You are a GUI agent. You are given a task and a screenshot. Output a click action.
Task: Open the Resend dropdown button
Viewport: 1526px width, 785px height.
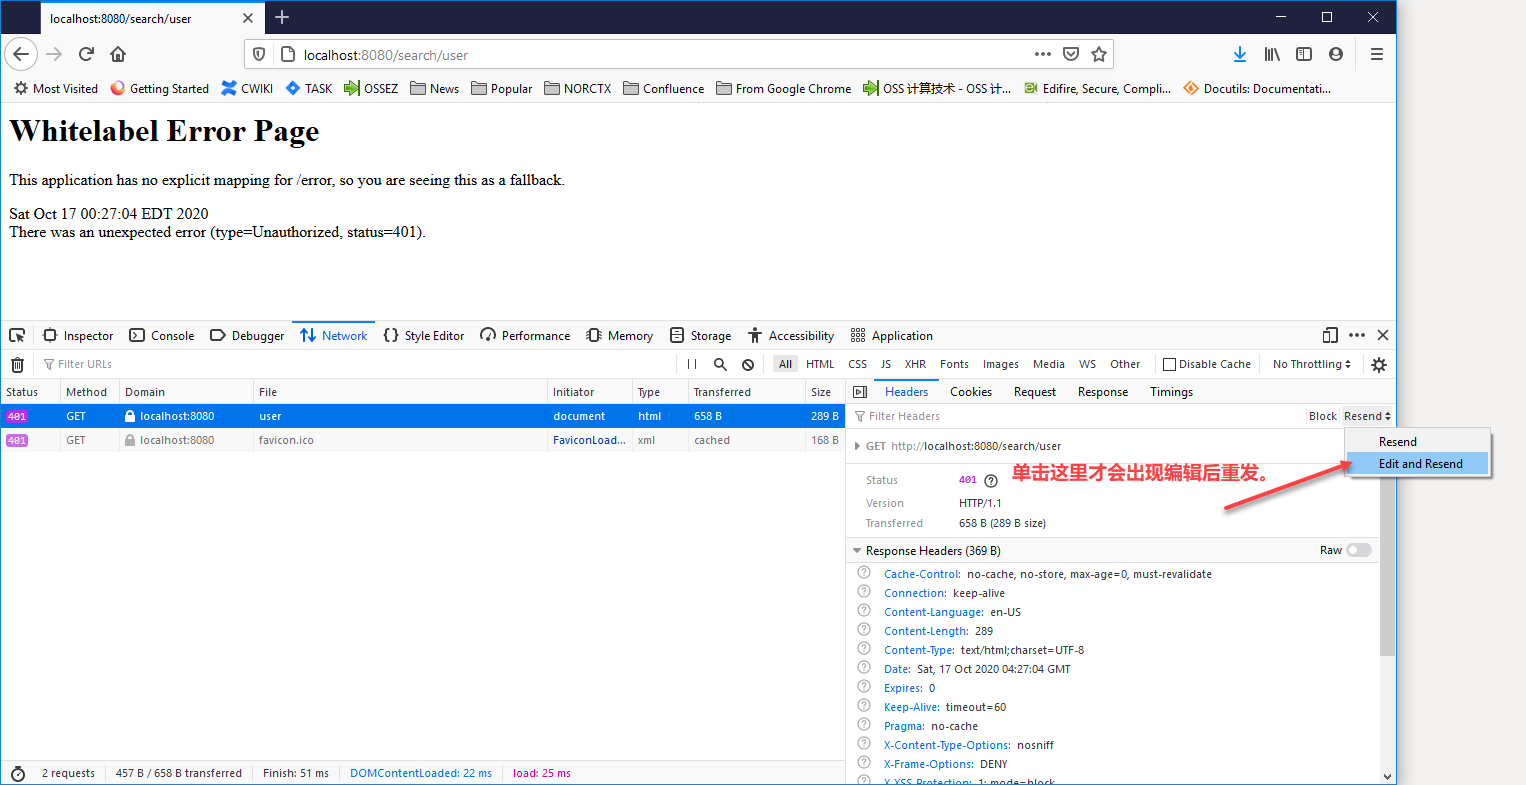click(1367, 416)
